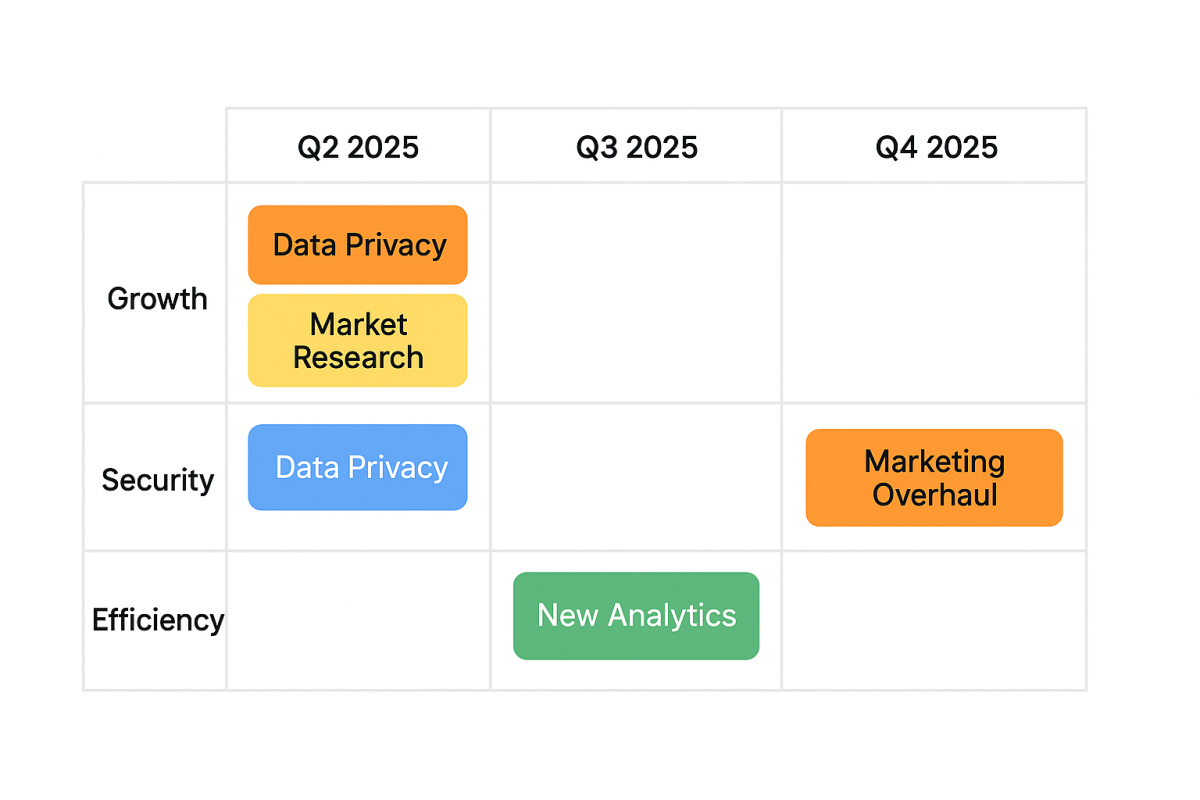This screenshot has height=800, width=1200.
Task: Select the Q3 2025 column header
Action: click(x=636, y=146)
